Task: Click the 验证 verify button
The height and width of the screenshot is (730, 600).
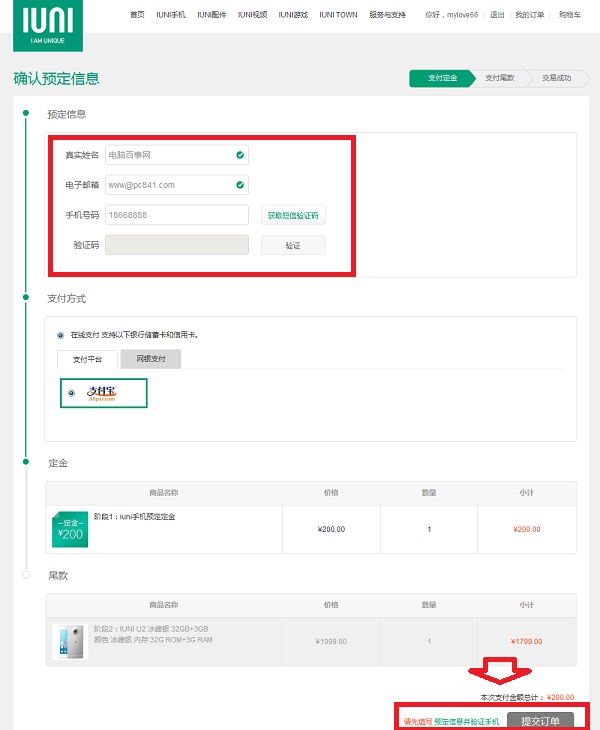Action: coord(293,245)
